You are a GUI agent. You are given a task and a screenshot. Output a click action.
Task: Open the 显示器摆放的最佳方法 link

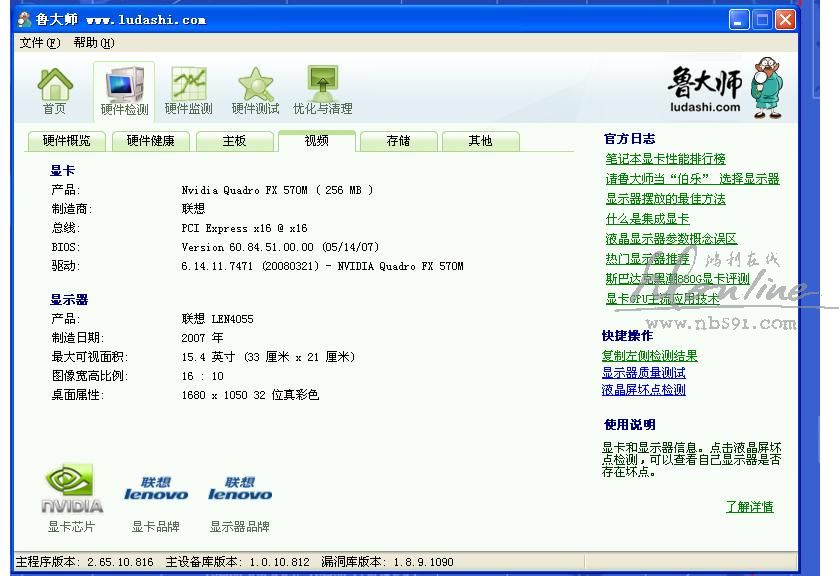click(665, 199)
